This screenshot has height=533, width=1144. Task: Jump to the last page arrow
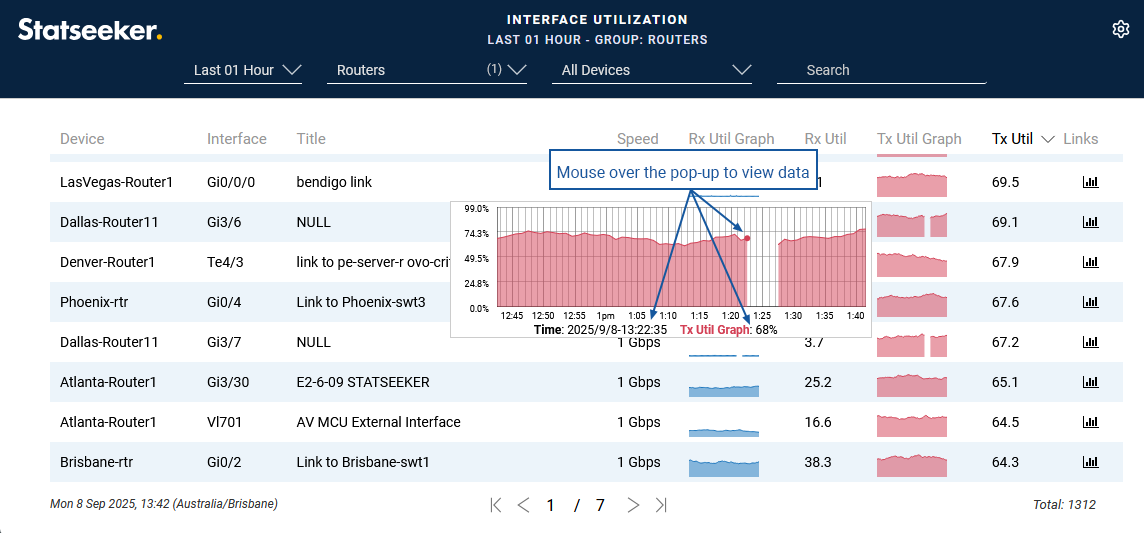pyautogui.click(x=660, y=505)
